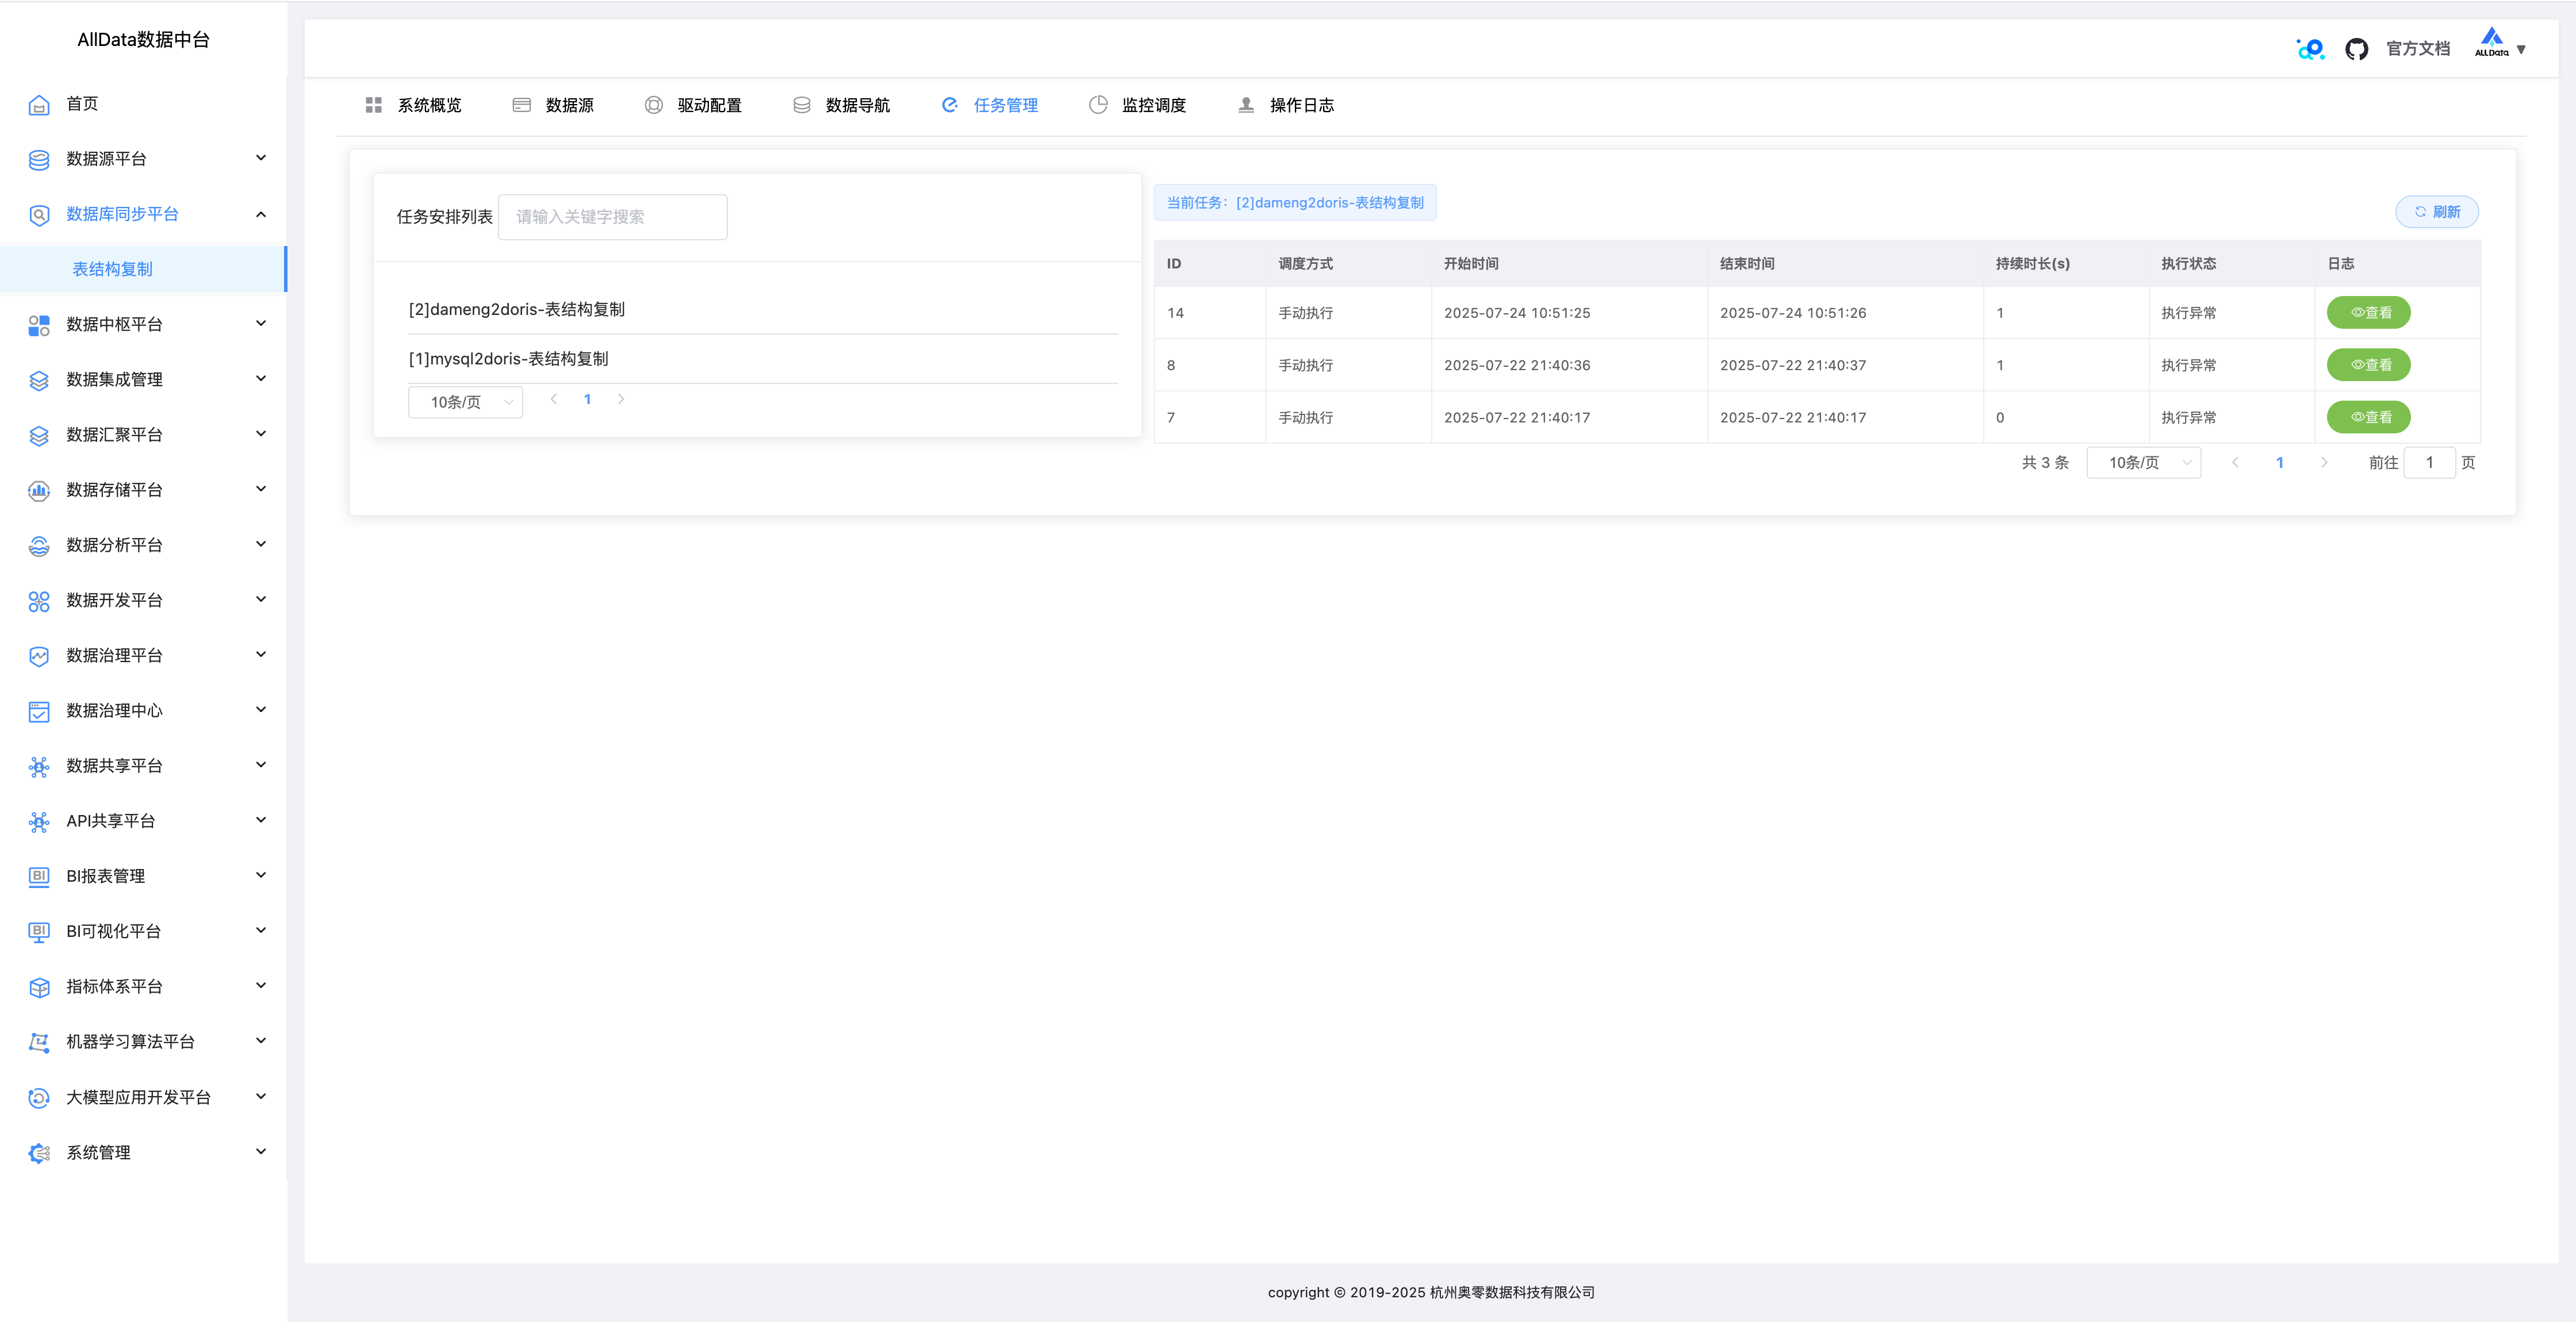This screenshot has width=2576, height=1322.
Task: View log for execution ID 8
Action: [x=2368, y=365]
